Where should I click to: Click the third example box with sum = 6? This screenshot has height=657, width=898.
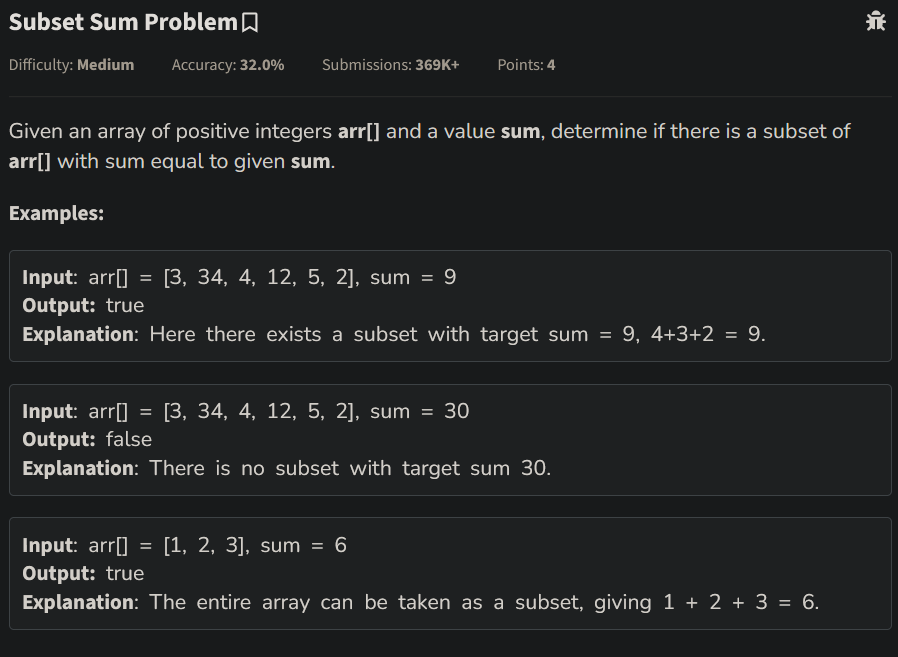click(450, 573)
